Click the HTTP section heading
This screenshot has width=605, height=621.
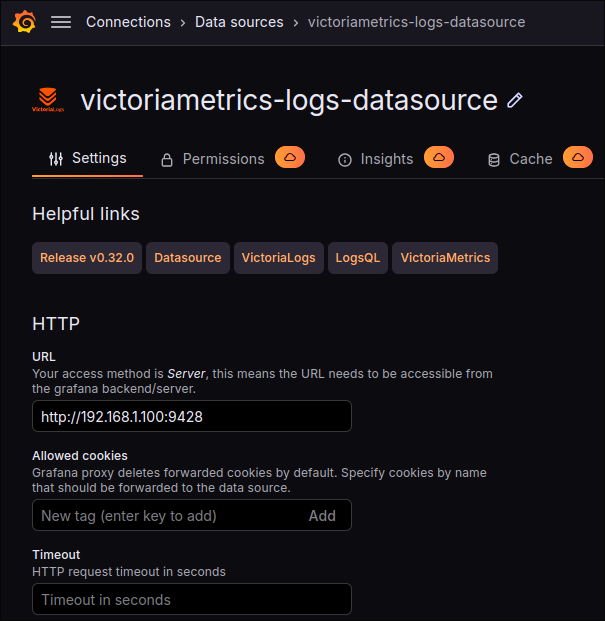(x=56, y=324)
